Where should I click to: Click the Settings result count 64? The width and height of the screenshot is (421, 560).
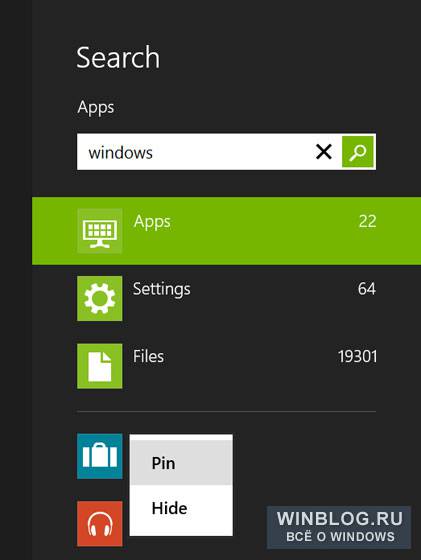click(x=367, y=289)
